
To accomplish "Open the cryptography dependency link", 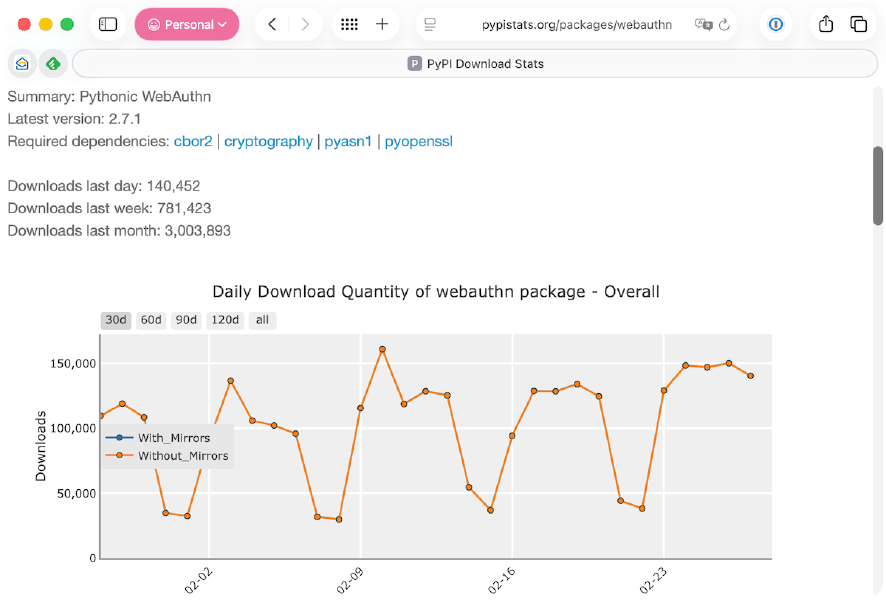I will pos(268,141).
